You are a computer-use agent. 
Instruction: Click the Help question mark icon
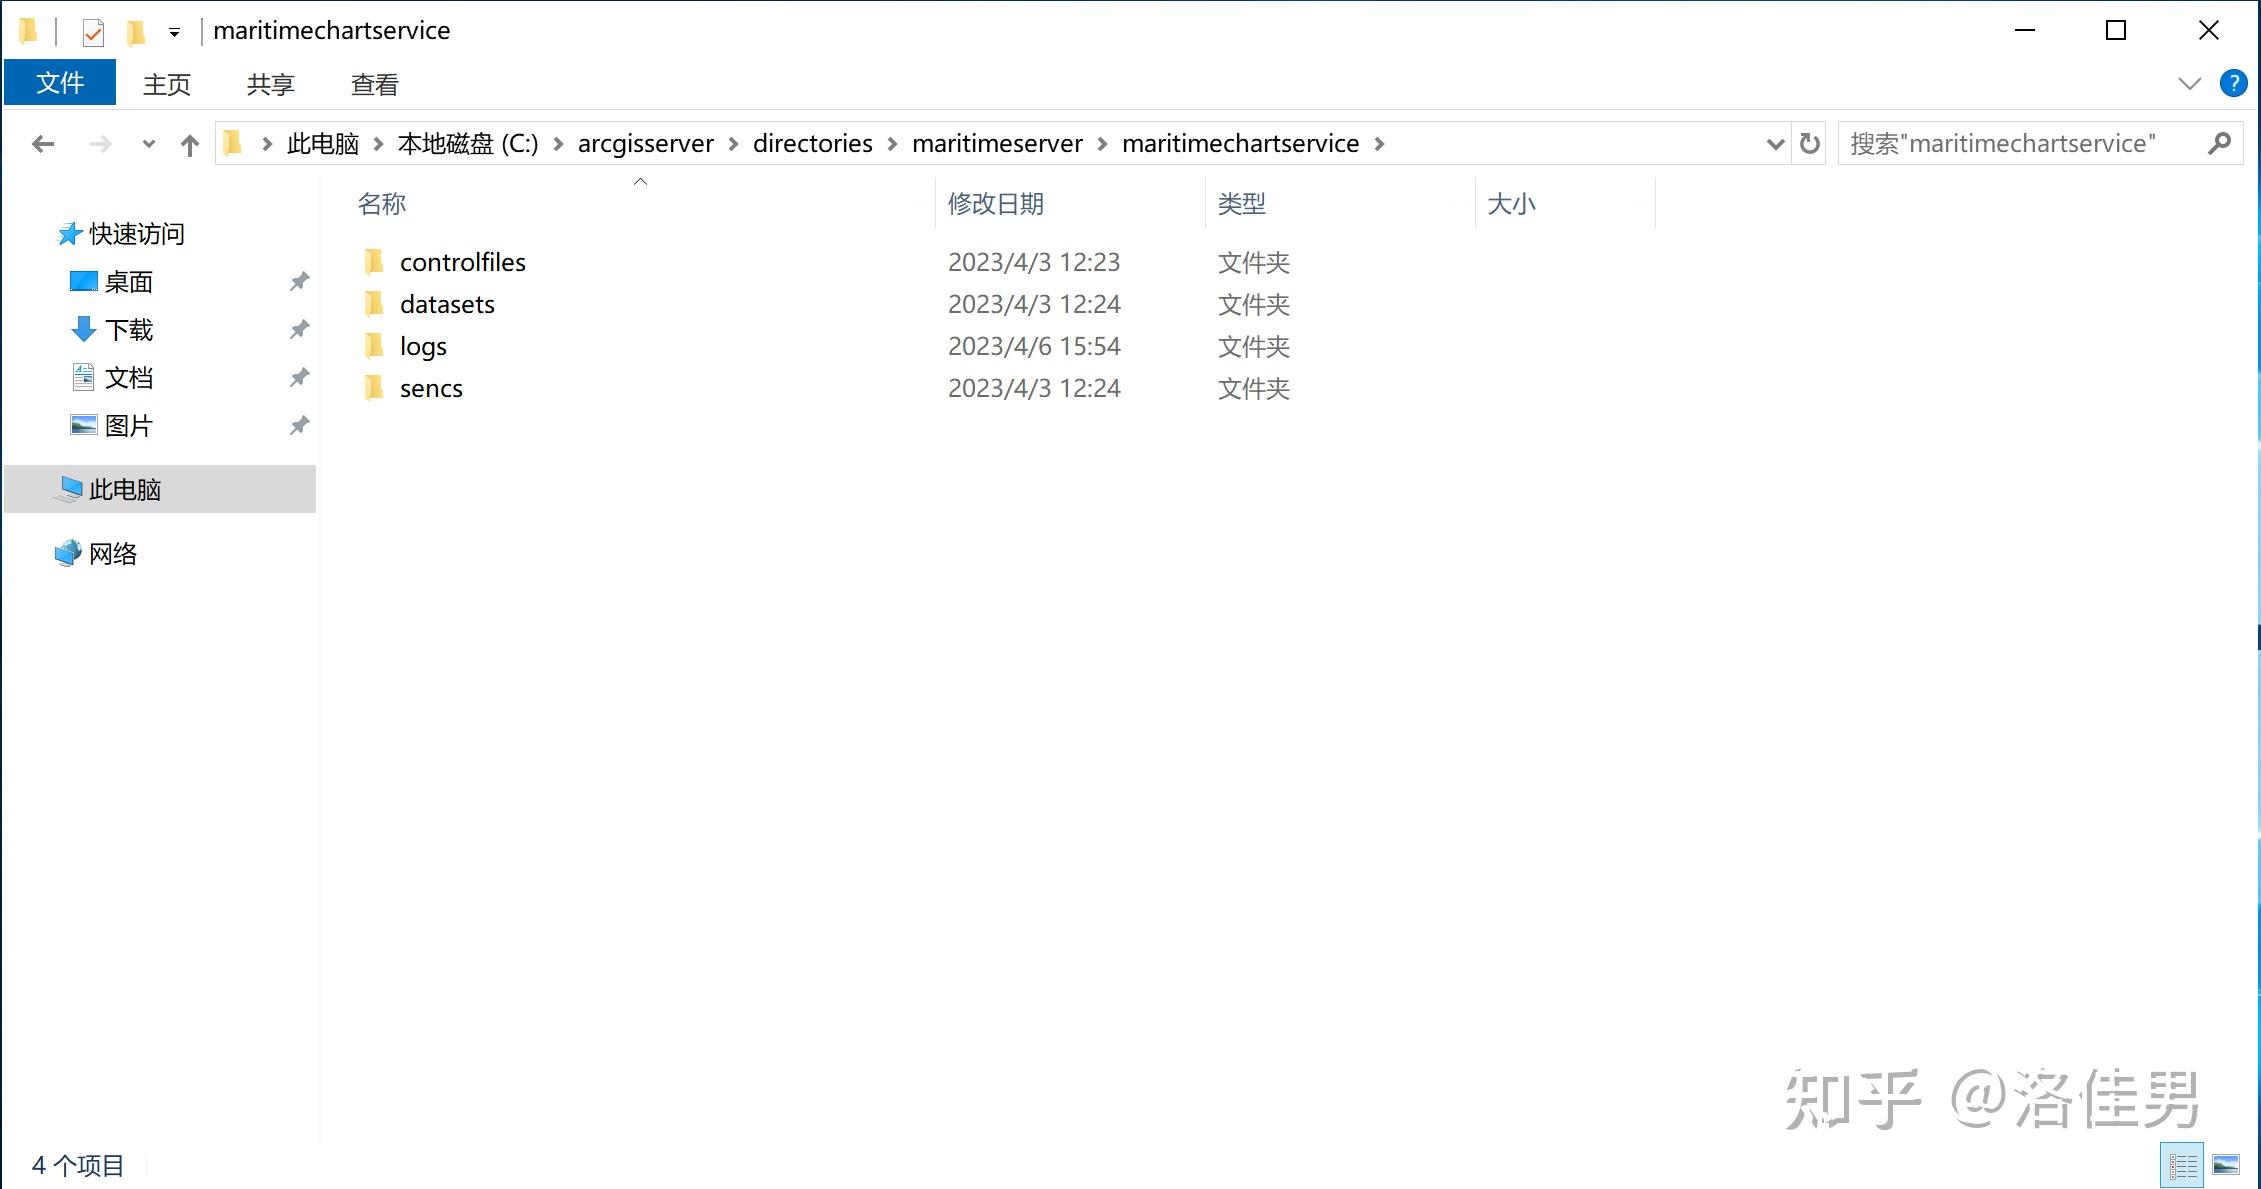(x=2232, y=83)
